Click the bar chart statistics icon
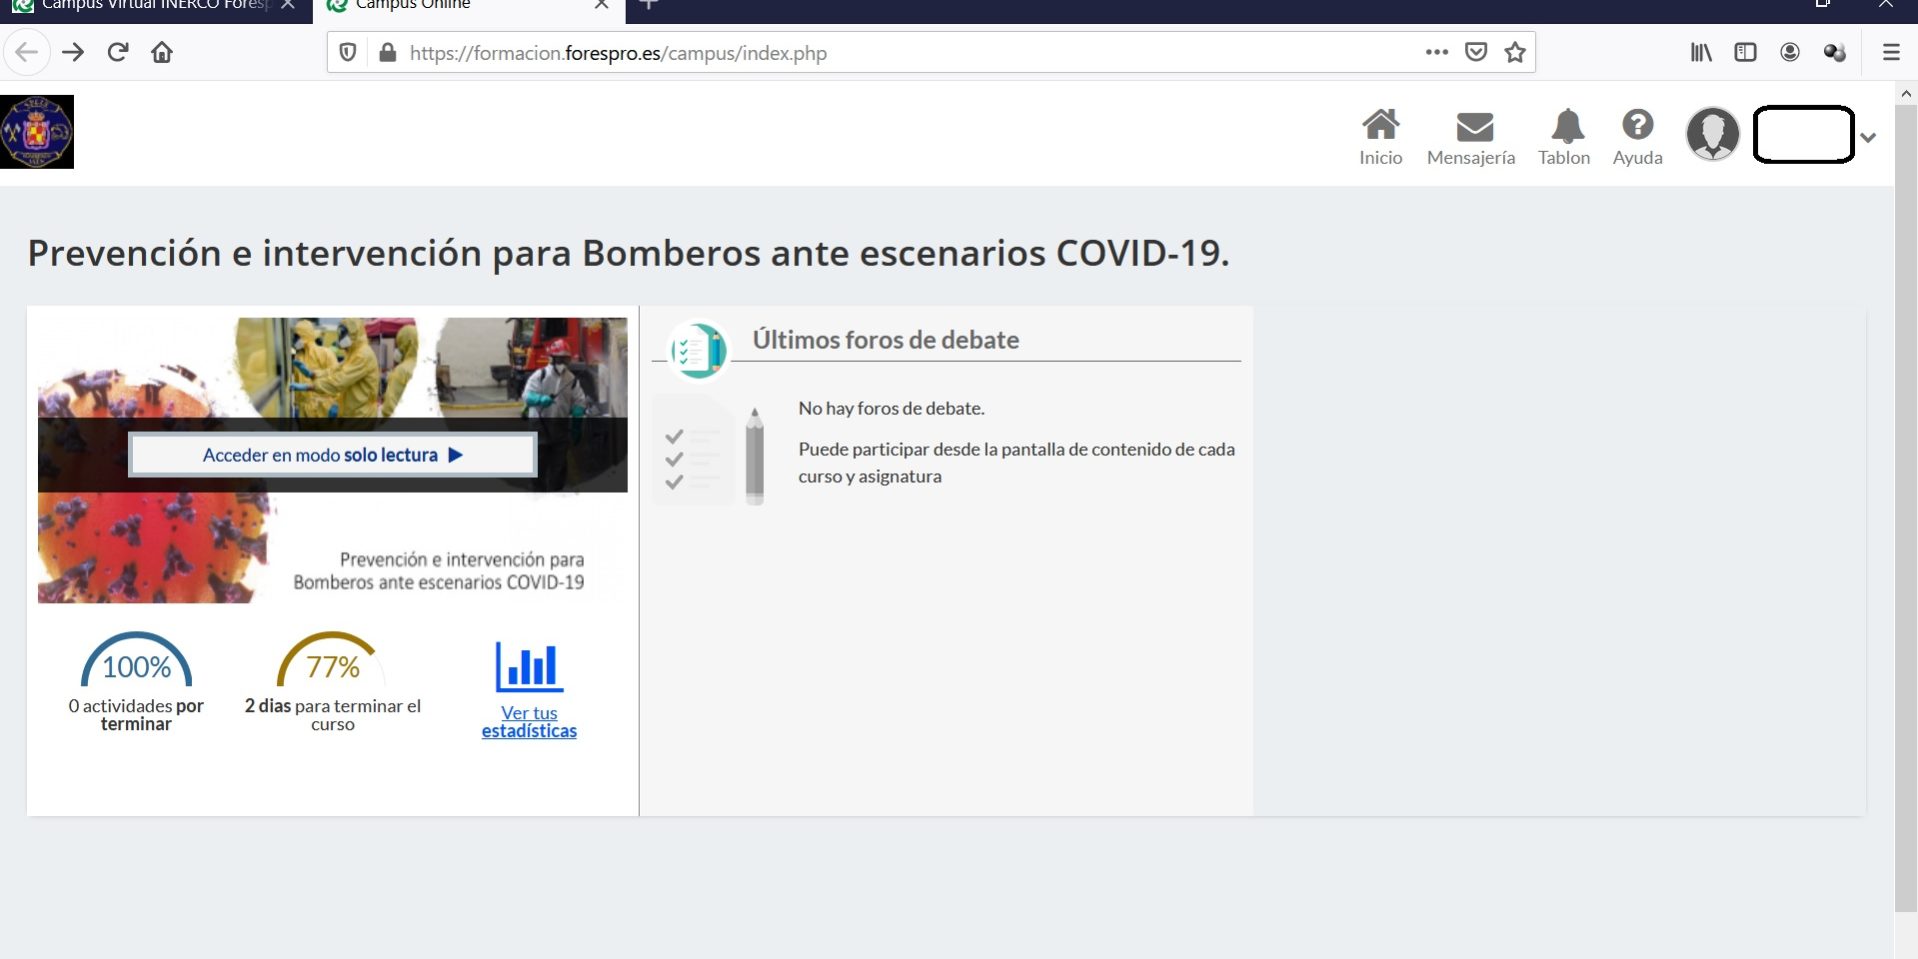The image size is (1918, 959). (529, 667)
